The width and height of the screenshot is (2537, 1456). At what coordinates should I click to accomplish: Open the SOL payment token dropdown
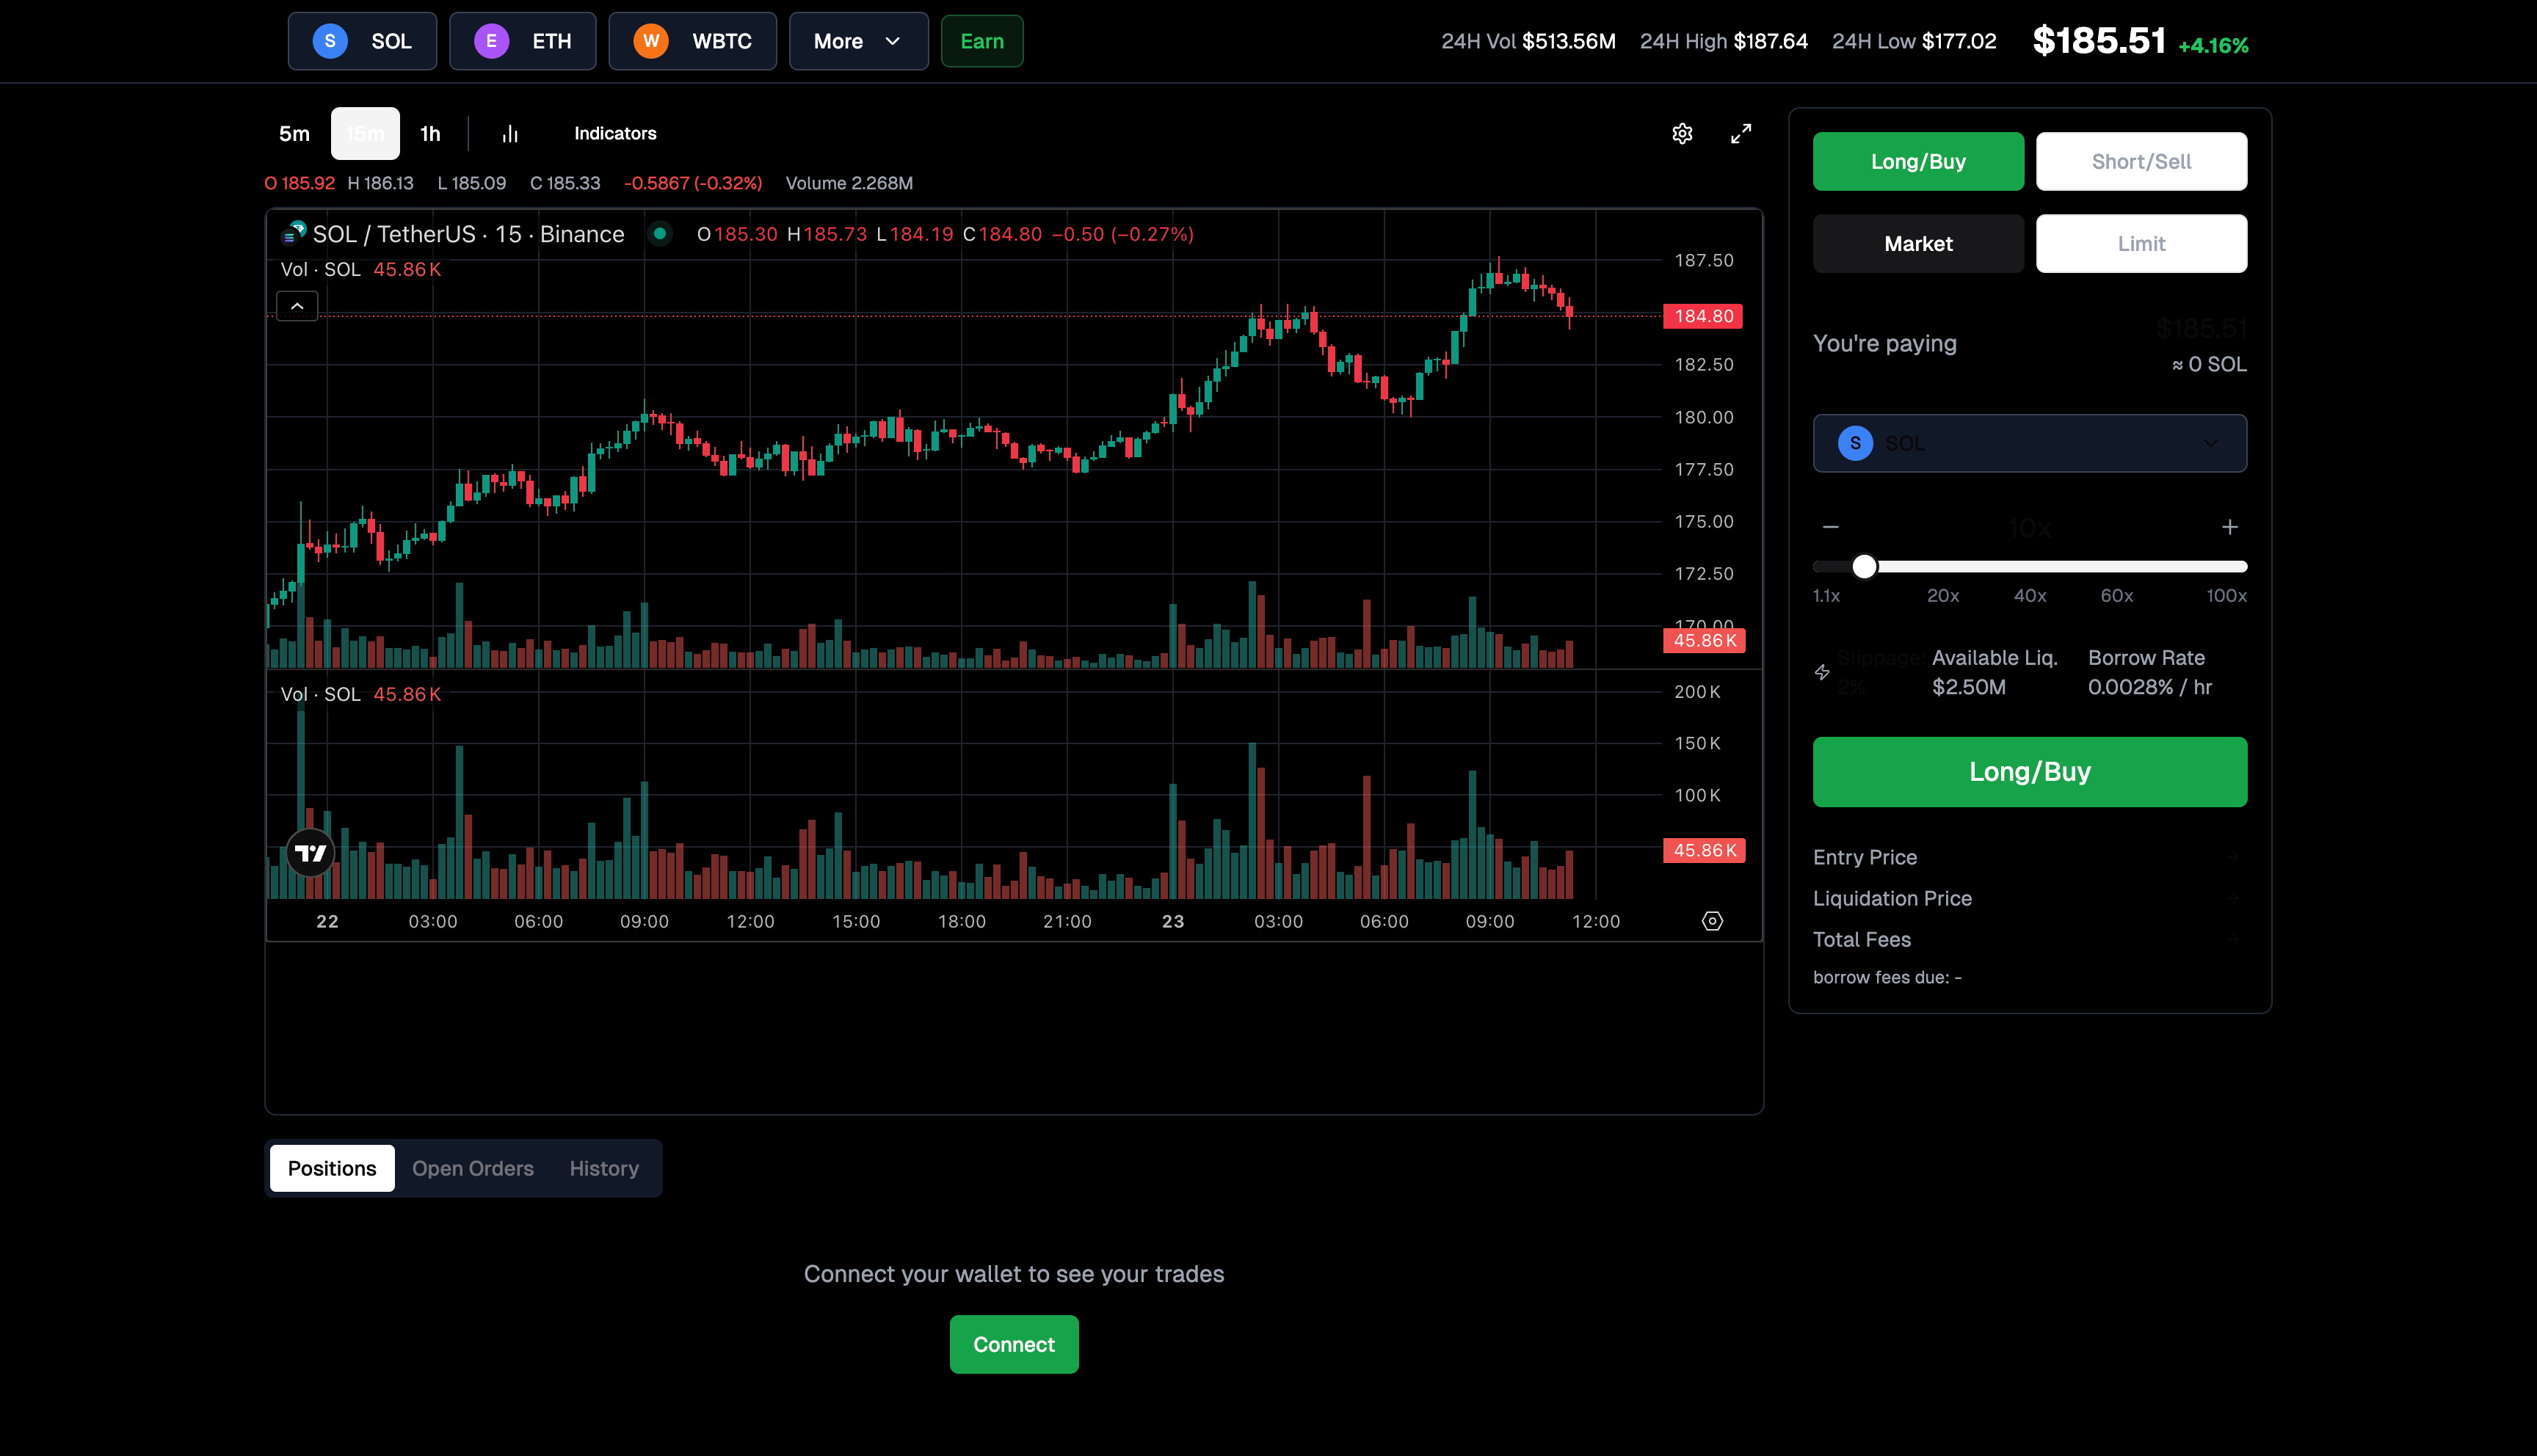tap(2029, 443)
